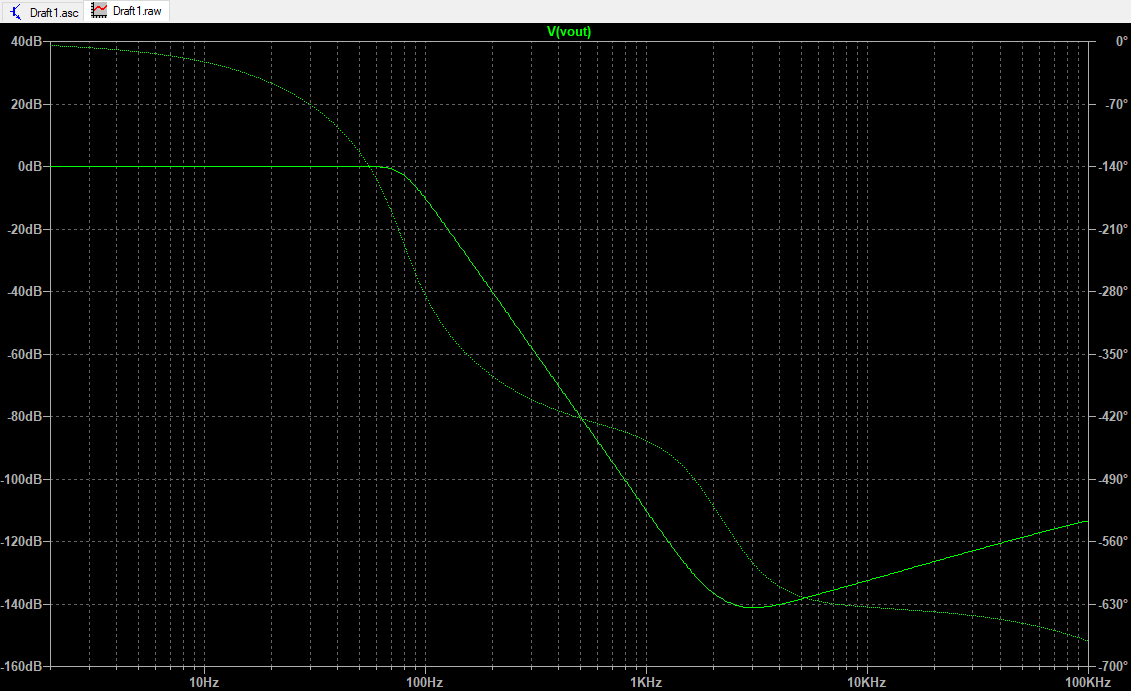Click the waveform icon on Draft1.raw tab
1131x691 pixels.
click(100, 11)
